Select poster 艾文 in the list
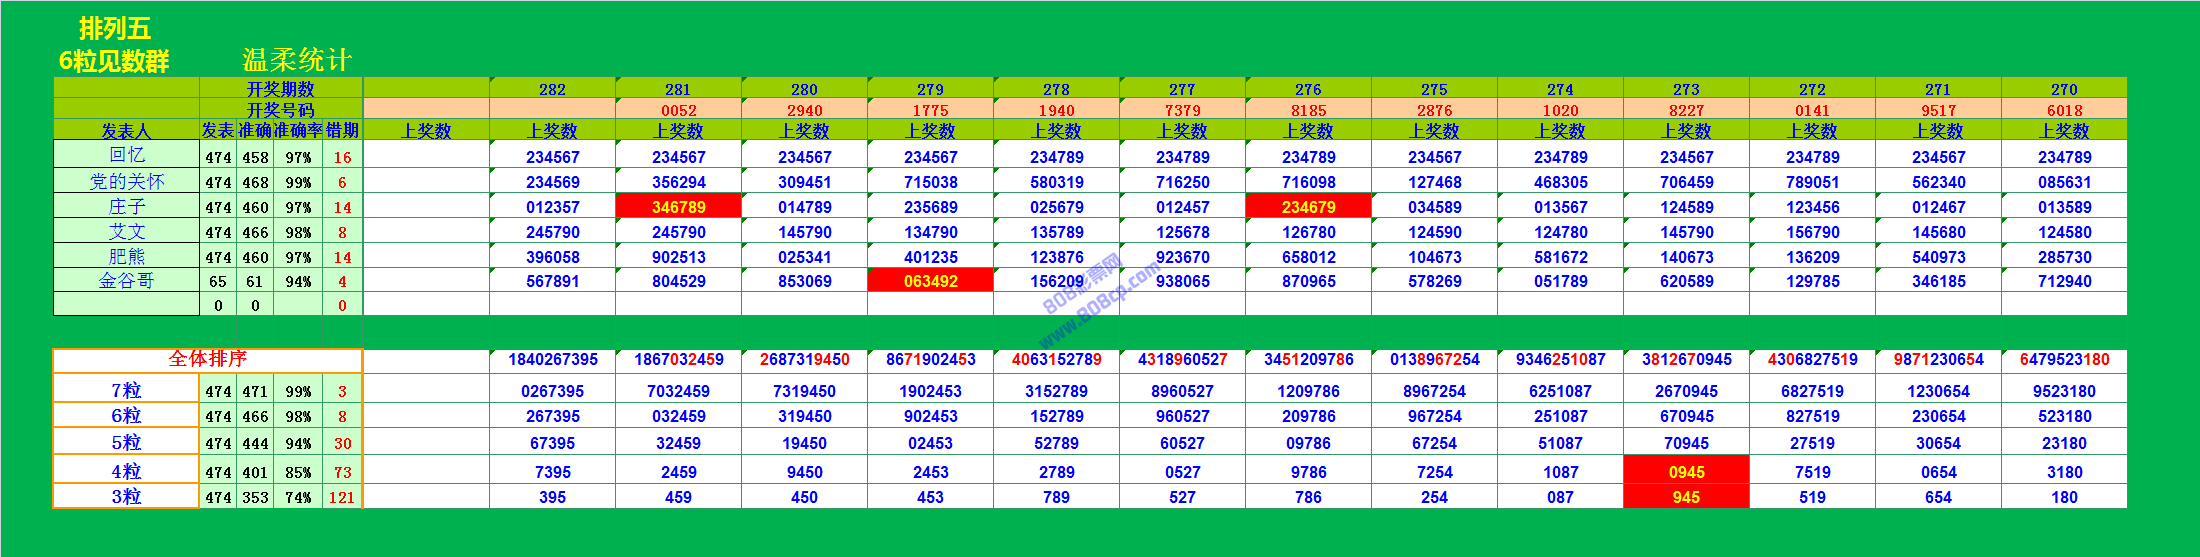 pos(127,232)
